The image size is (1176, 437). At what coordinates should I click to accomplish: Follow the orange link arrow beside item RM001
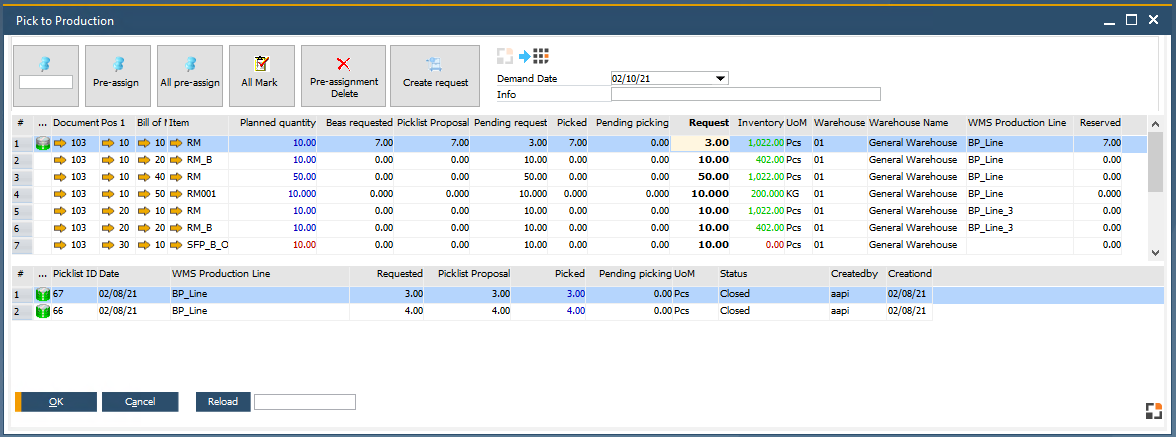click(177, 194)
